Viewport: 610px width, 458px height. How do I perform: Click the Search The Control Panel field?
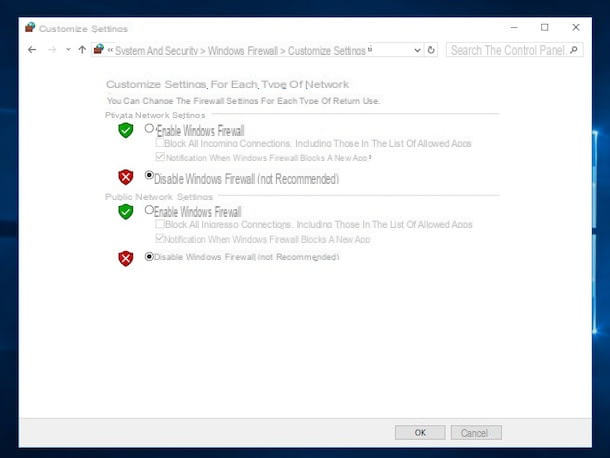[x=514, y=50]
